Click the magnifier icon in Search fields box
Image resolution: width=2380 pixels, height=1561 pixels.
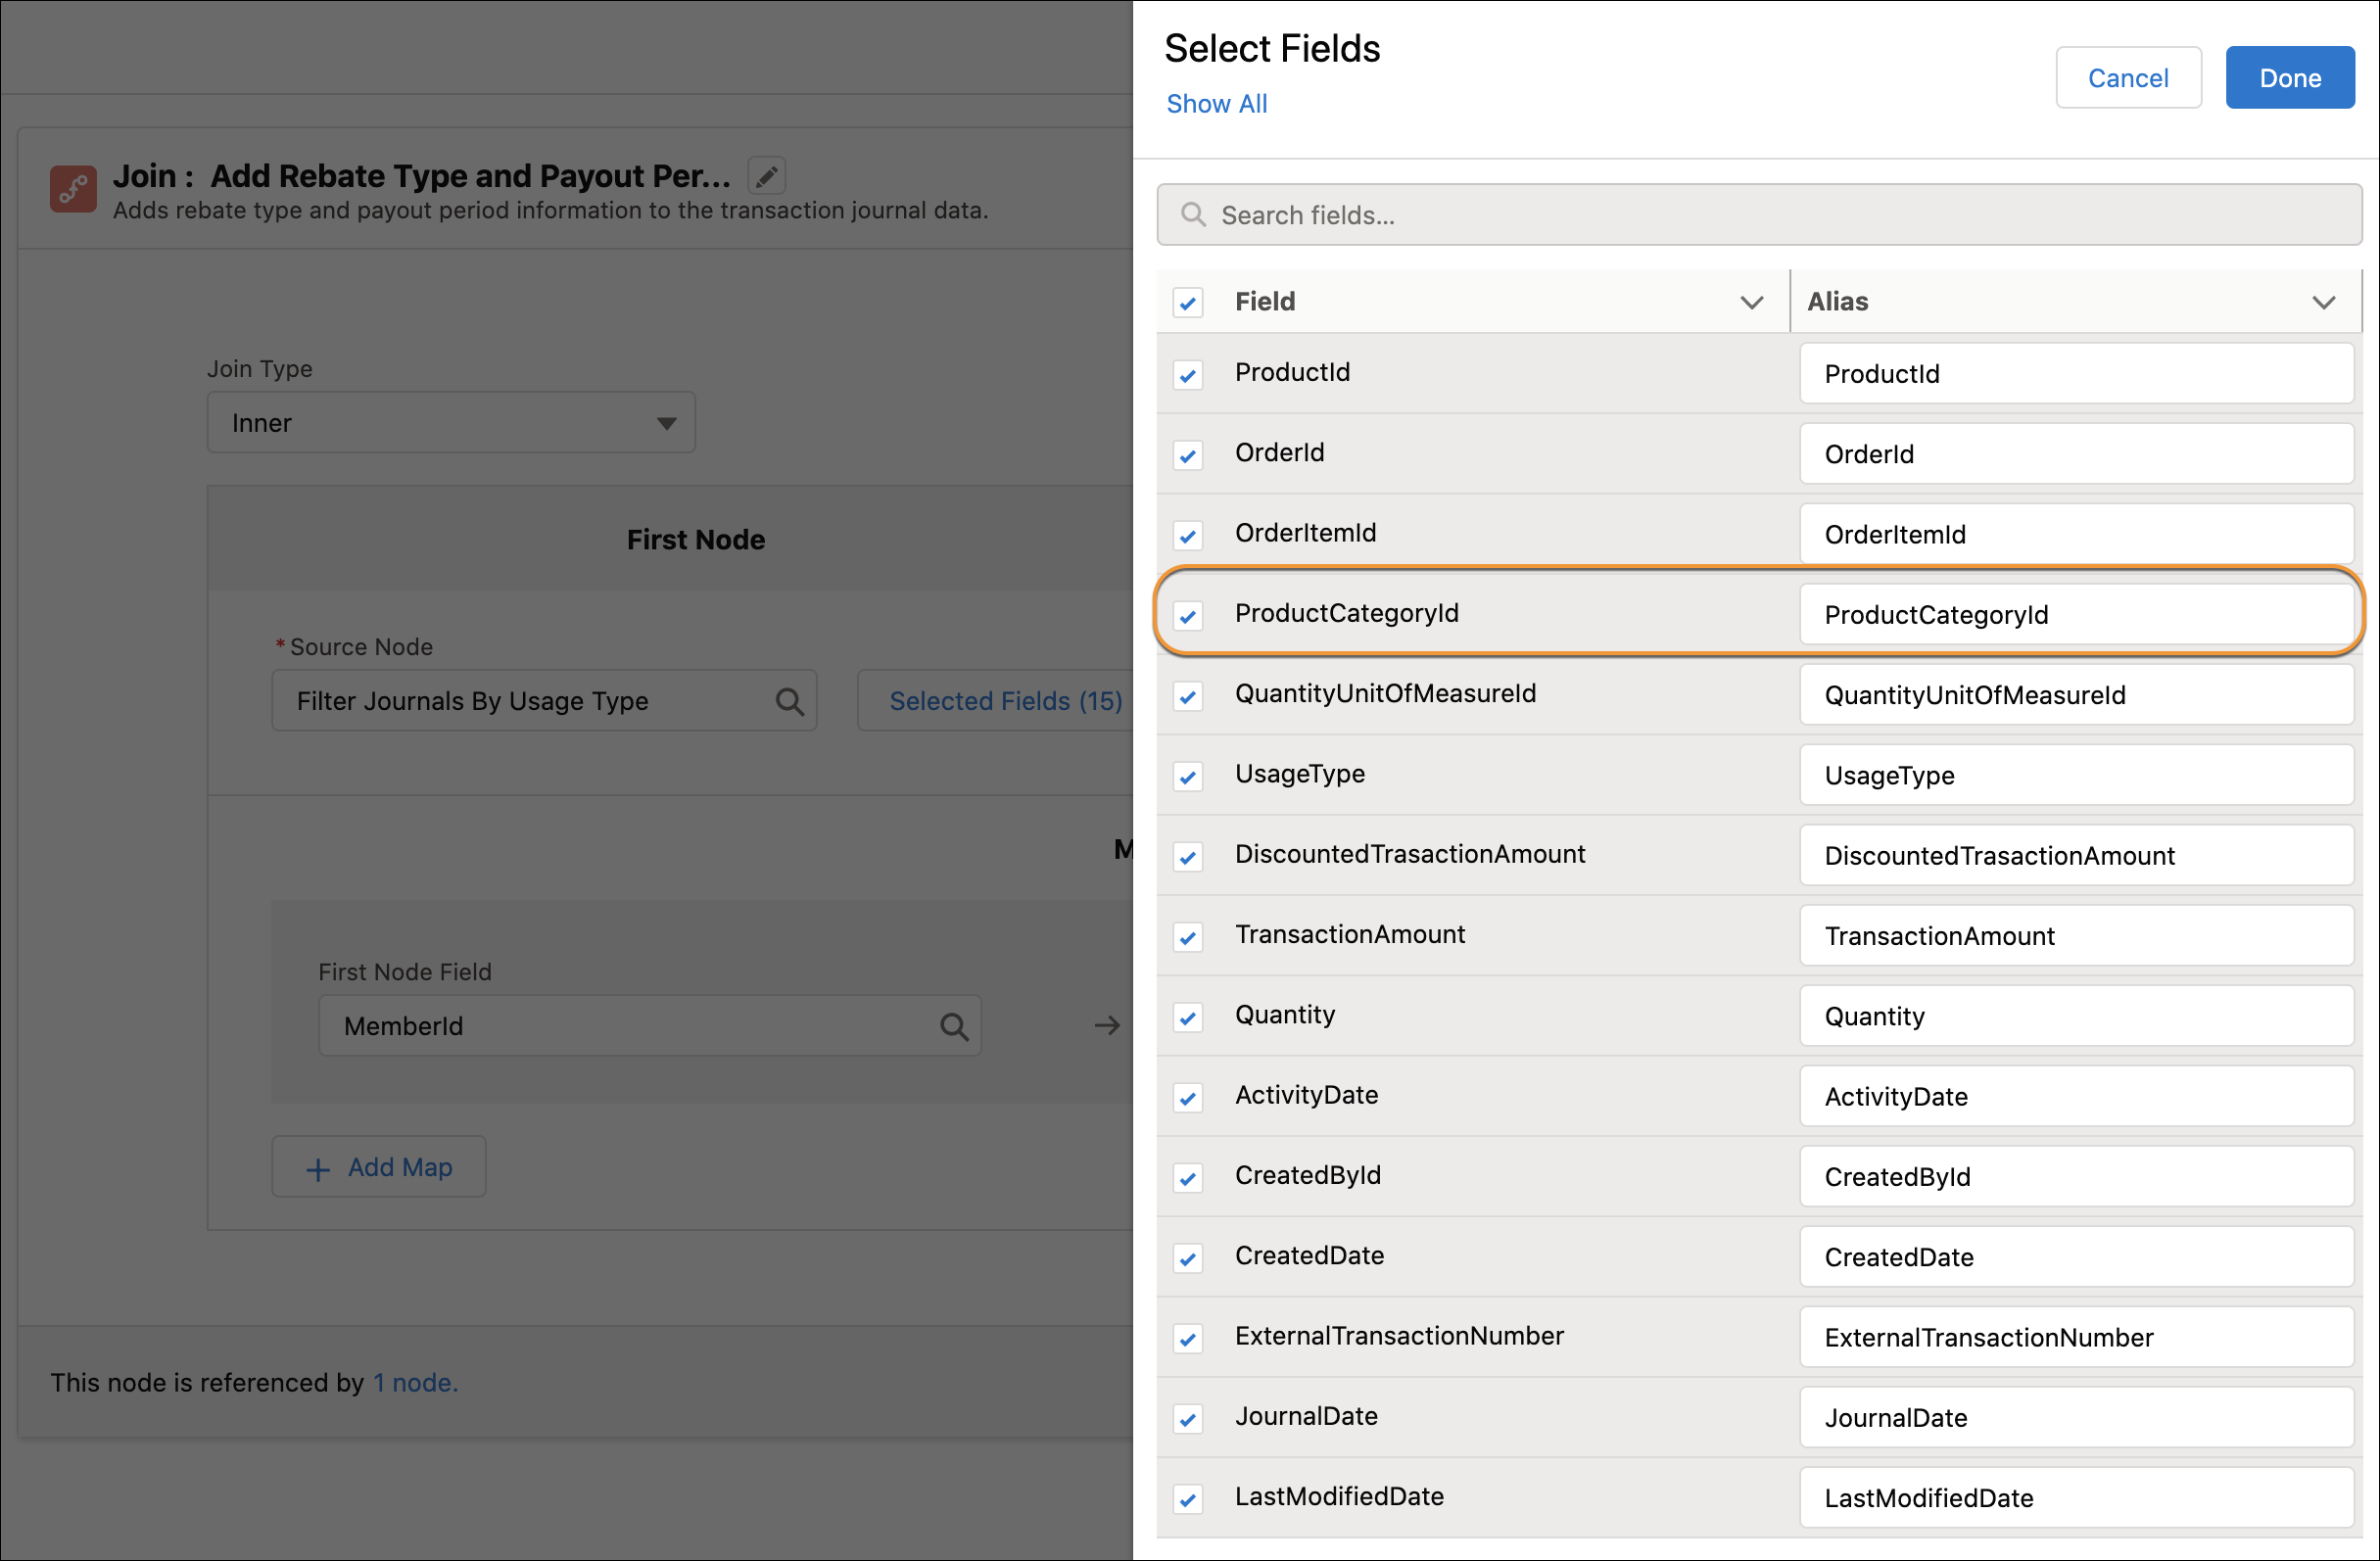[x=1192, y=215]
